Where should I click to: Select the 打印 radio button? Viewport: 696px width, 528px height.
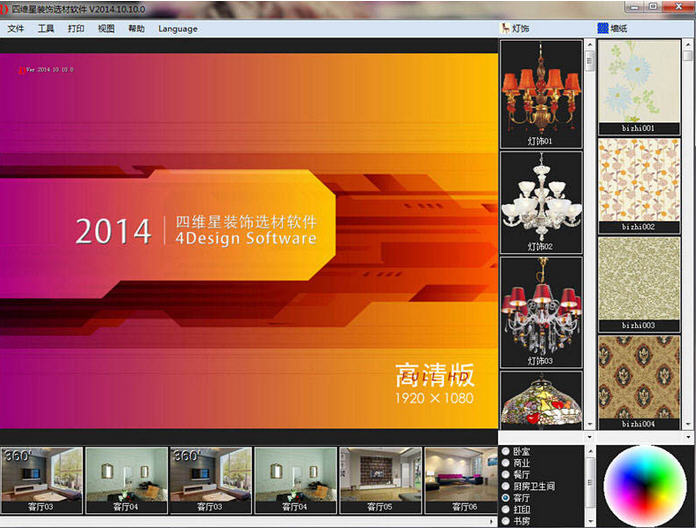pyautogui.click(x=506, y=509)
